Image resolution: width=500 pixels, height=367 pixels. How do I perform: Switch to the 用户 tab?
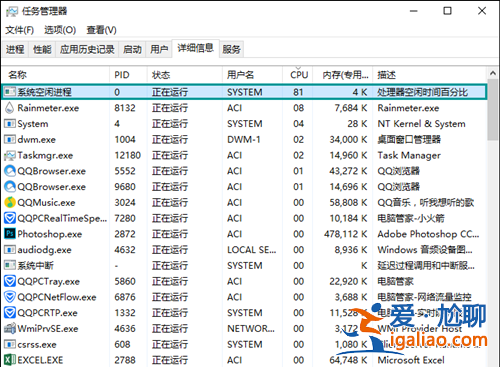point(159,49)
